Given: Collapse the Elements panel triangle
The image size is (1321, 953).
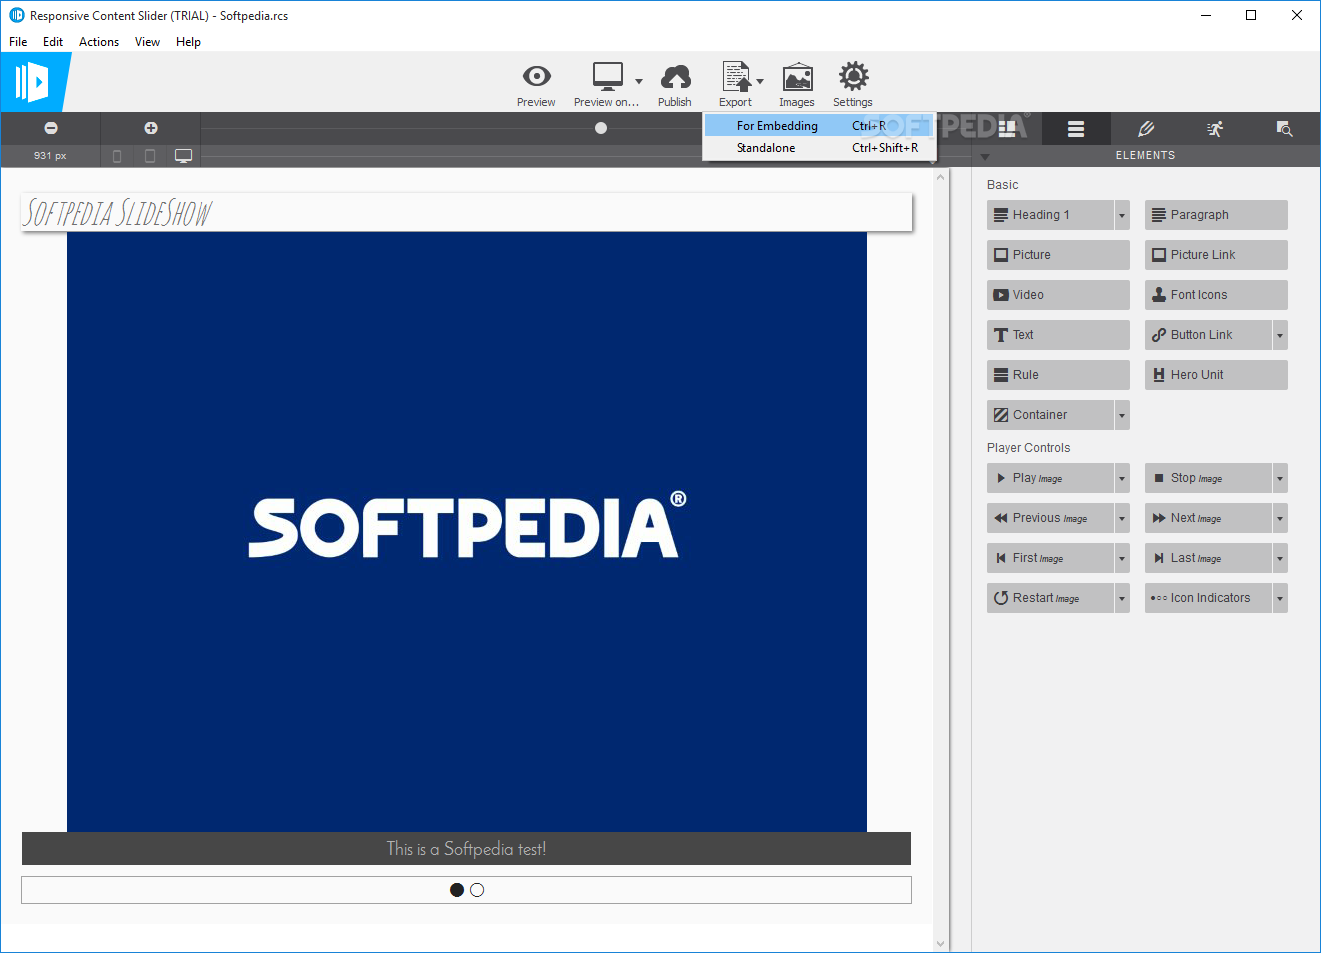Looking at the screenshot, I should tap(985, 157).
